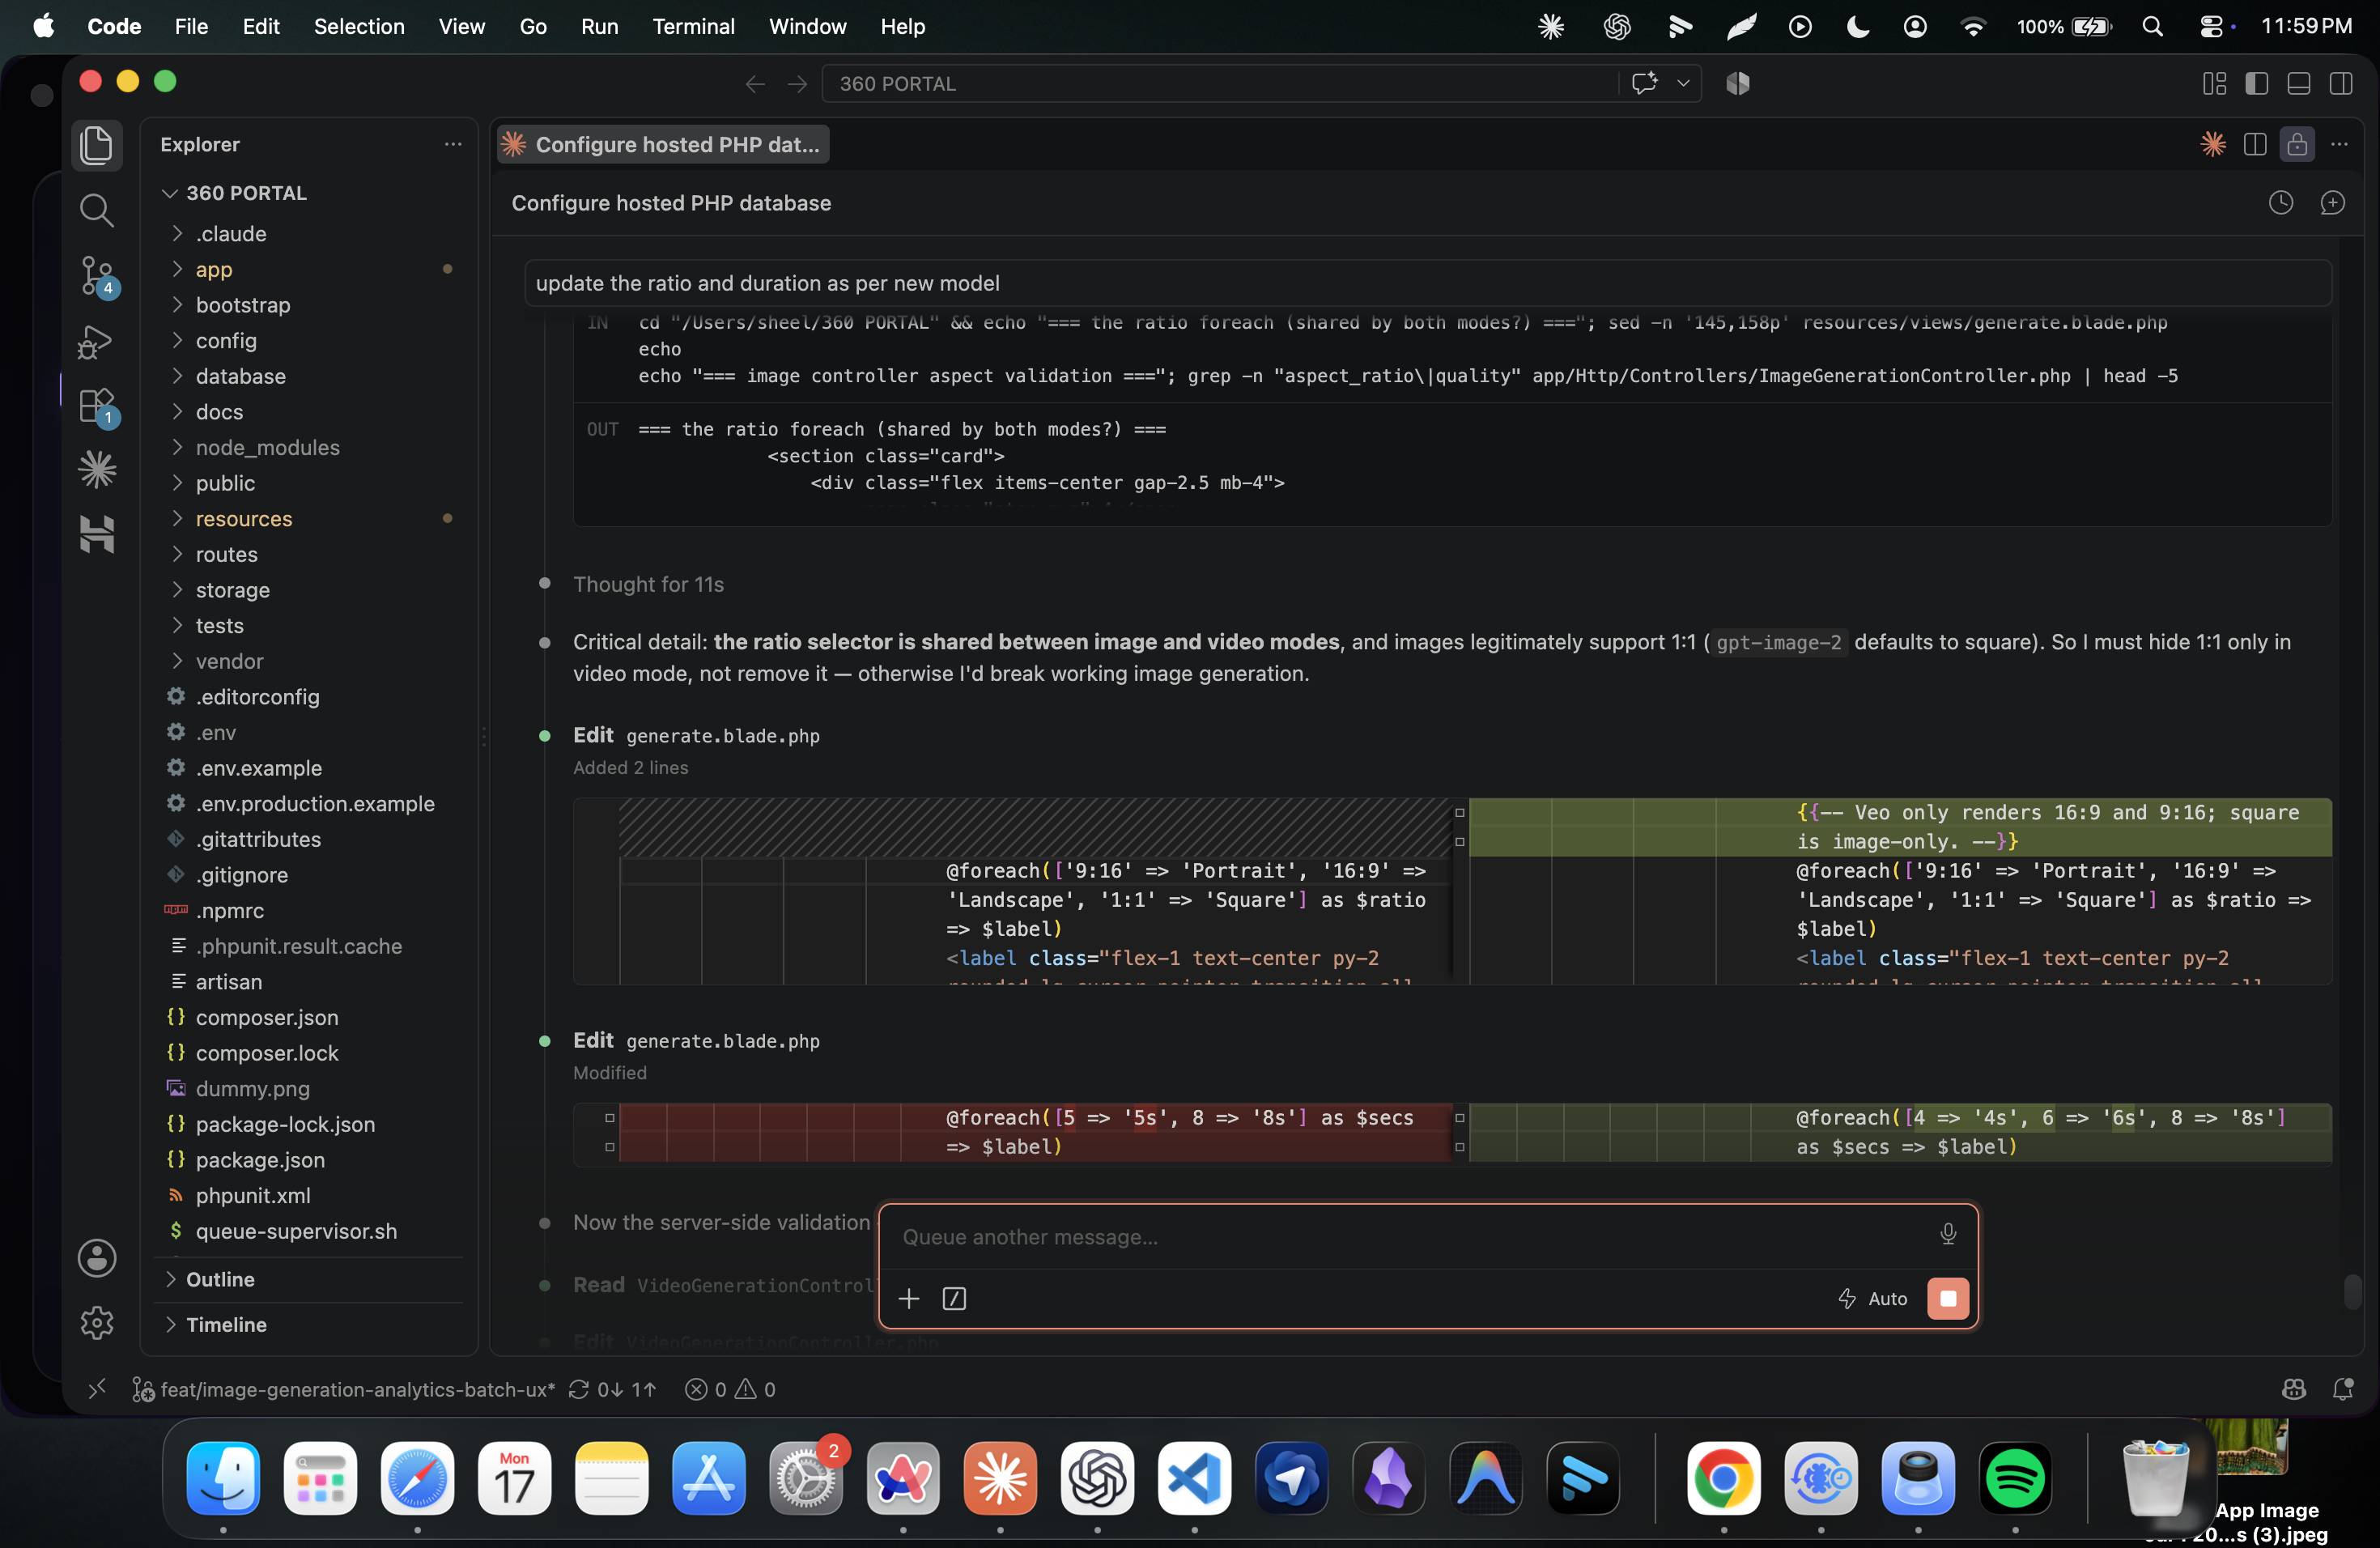
Task: Toggle the primary side bar
Action: point(2256,84)
